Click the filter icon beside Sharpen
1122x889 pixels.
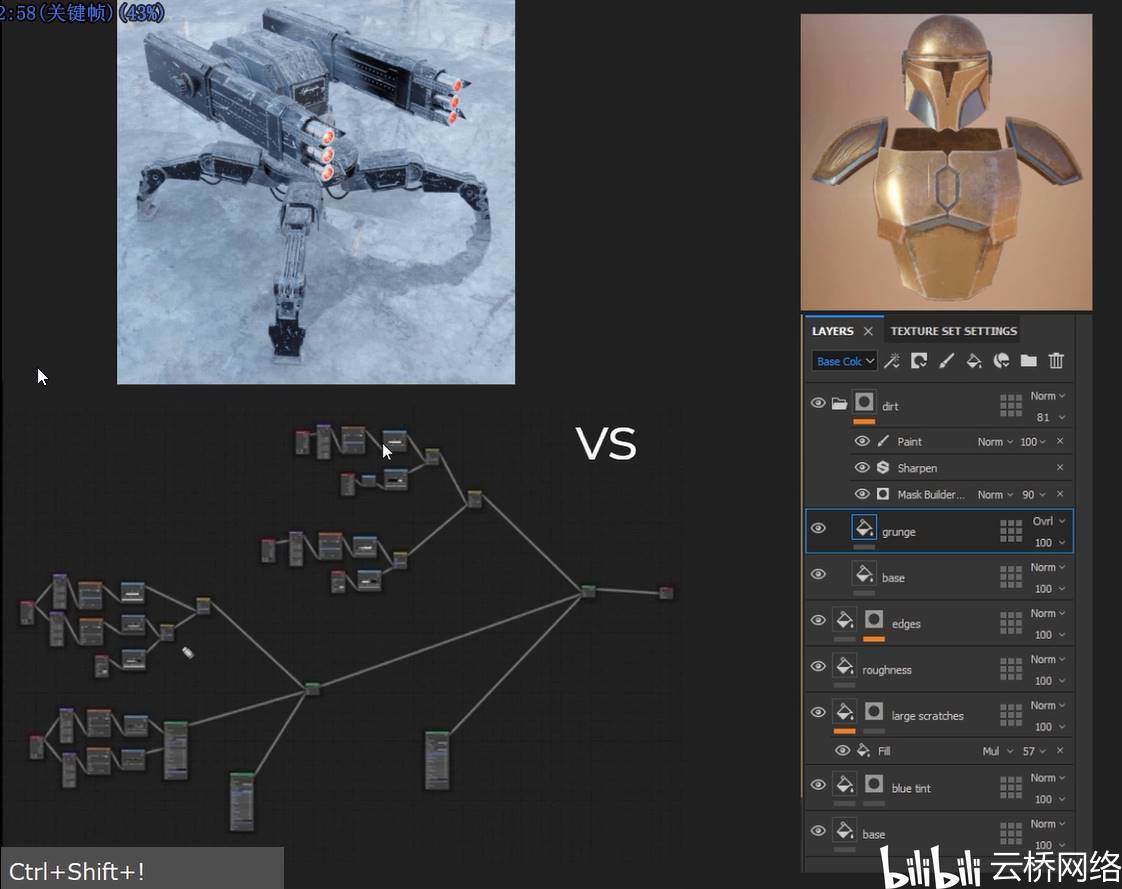[883, 467]
